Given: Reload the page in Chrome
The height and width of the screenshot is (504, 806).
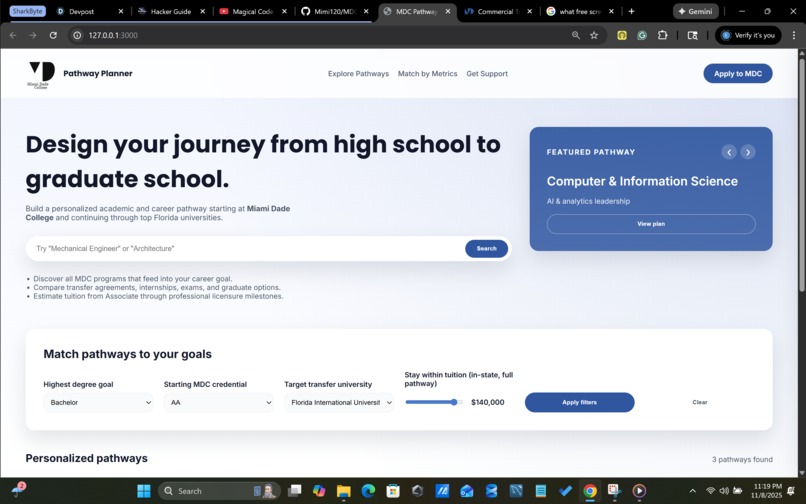Looking at the screenshot, I should (53, 35).
